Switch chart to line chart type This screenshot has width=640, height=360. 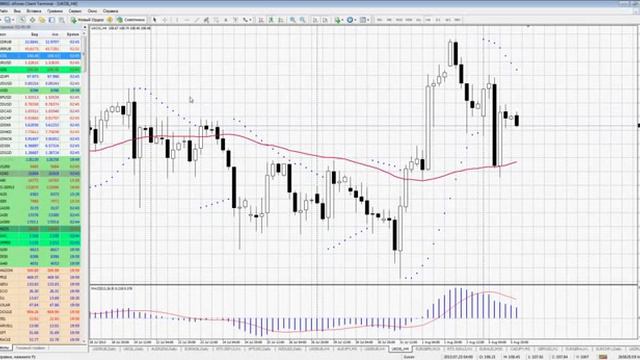click(x=281, y=20)
